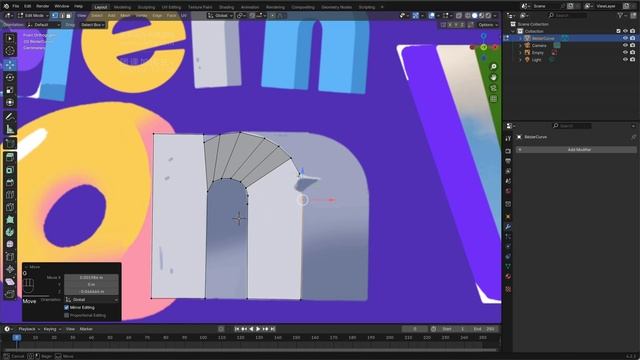The height and width of the screenshot is (360, 640).
Task: Hide Camera with its eye icon
Action: [x=625, y=45]
